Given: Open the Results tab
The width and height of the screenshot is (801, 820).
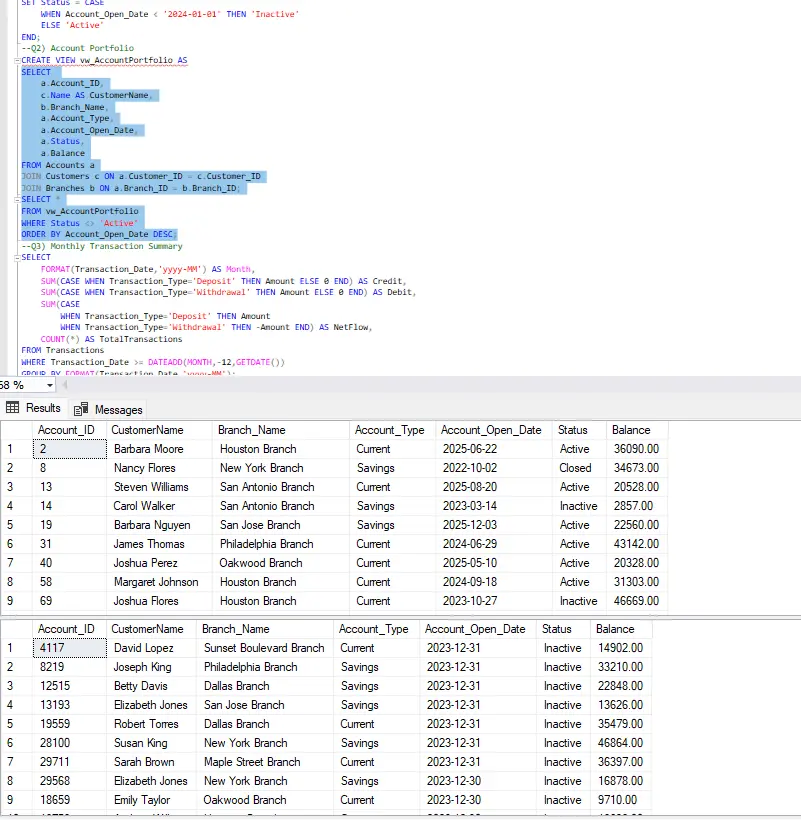Looking at the screenshot, I should point(33,408).
